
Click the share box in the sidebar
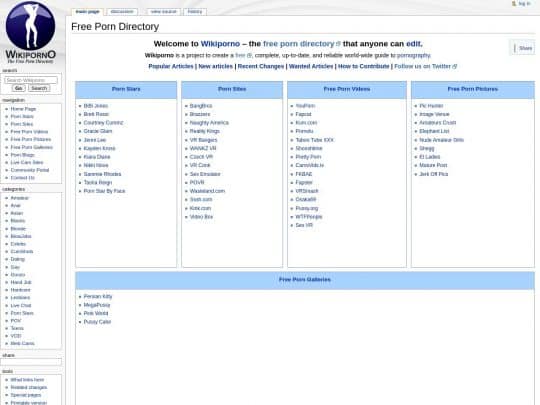click(x=31, y=362)
